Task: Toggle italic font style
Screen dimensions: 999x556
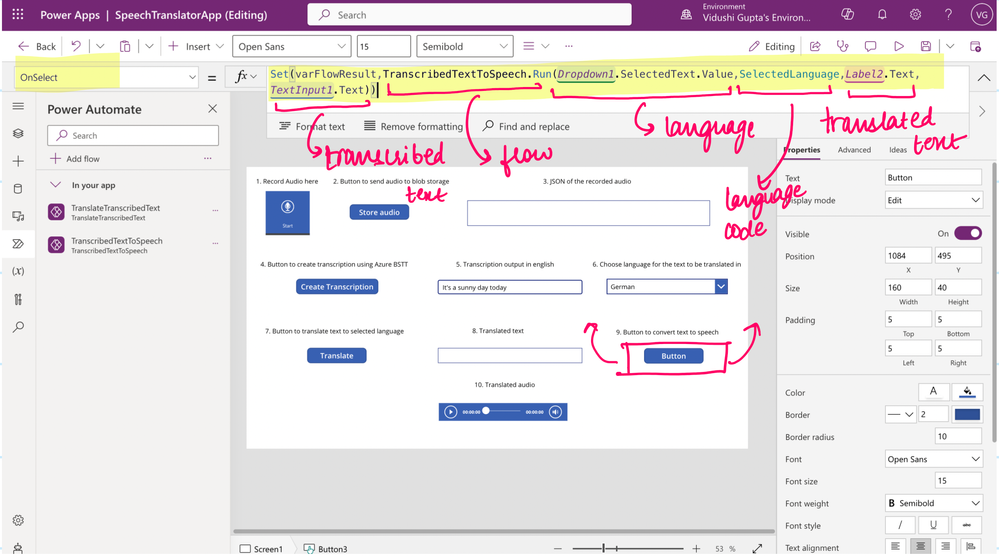Action: click(x=900, y=525)
